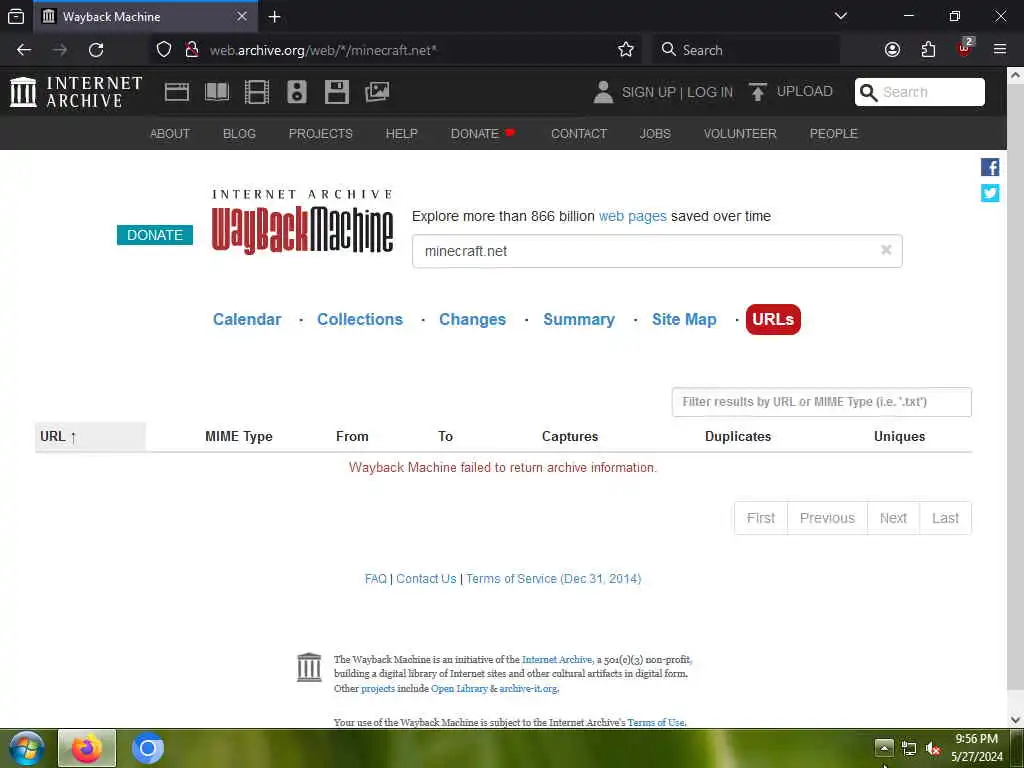The height and width of the screenshot is (768, 1024).
Task: Open the Web archive icon
Action: pos(176,92)
